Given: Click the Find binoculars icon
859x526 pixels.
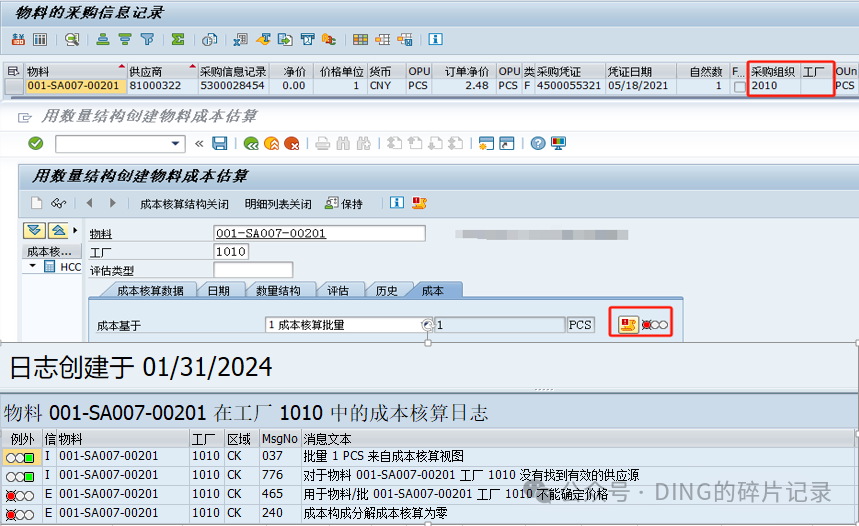Looking at the screenshot, I should pyautogui.click(x=343, y=144).
